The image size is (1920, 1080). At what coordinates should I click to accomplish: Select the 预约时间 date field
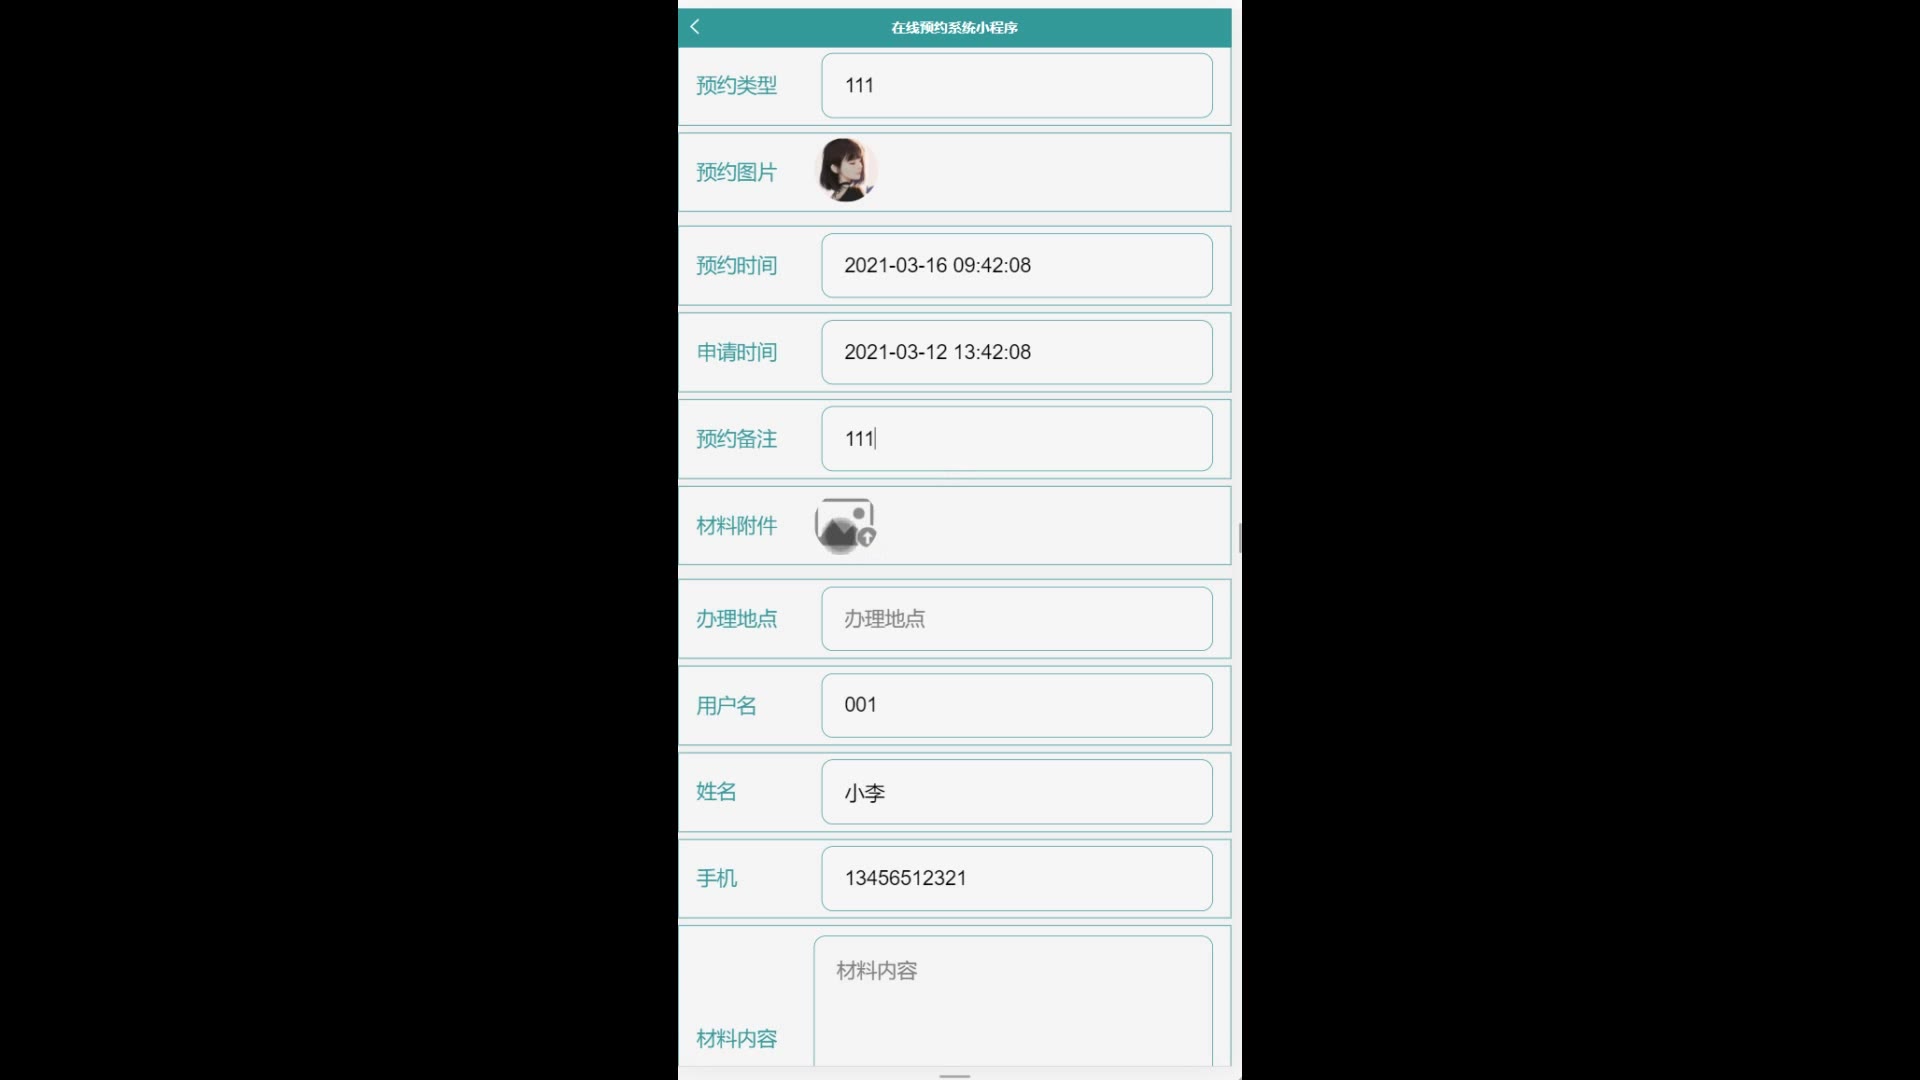tap(1017, 265)
